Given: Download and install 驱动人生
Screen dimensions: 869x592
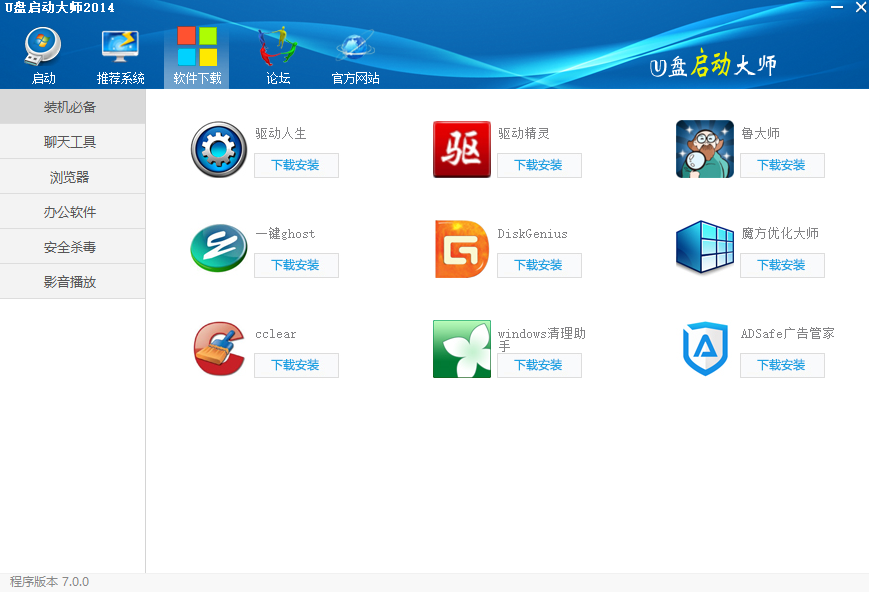Looking at the screenshot, I should pos(296,165).
